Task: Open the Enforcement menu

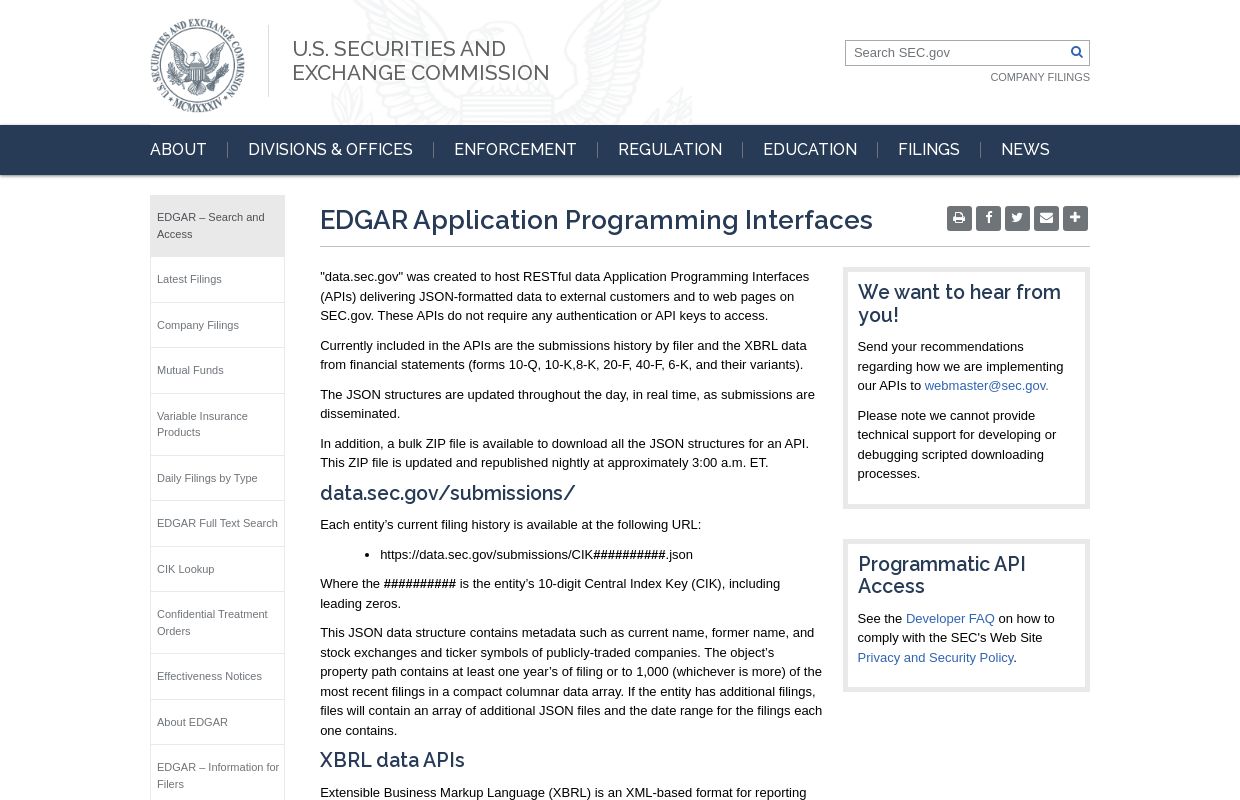Action: click(x=515, y=150)
